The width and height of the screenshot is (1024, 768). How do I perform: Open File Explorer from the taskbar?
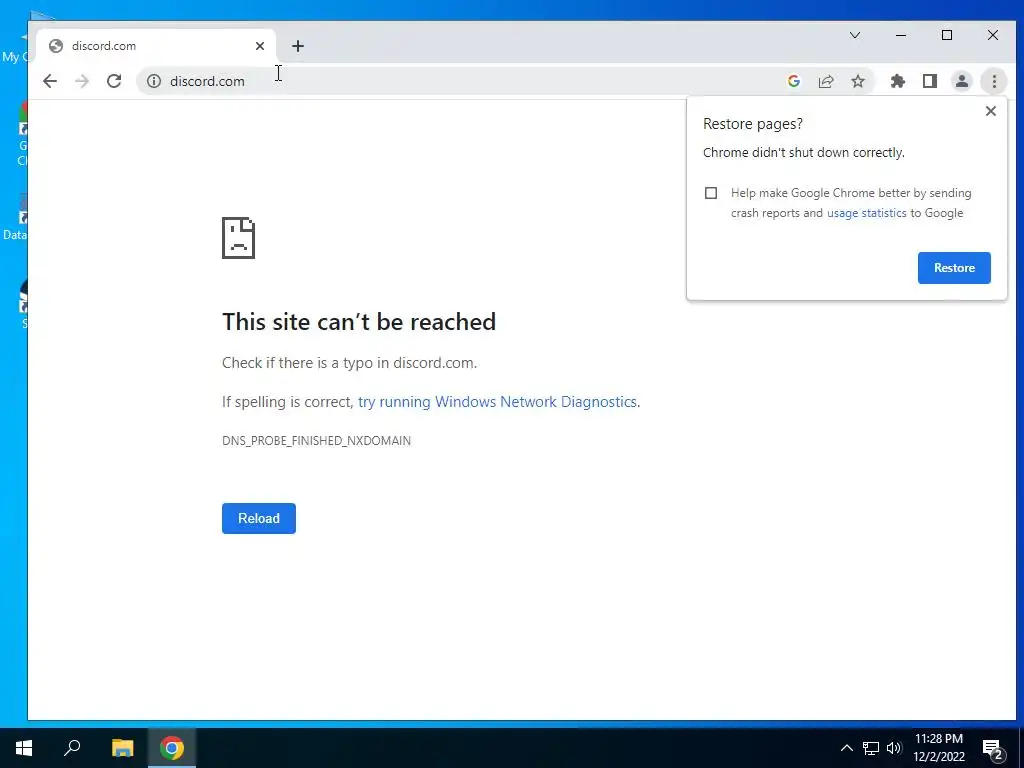click(122, 748)
